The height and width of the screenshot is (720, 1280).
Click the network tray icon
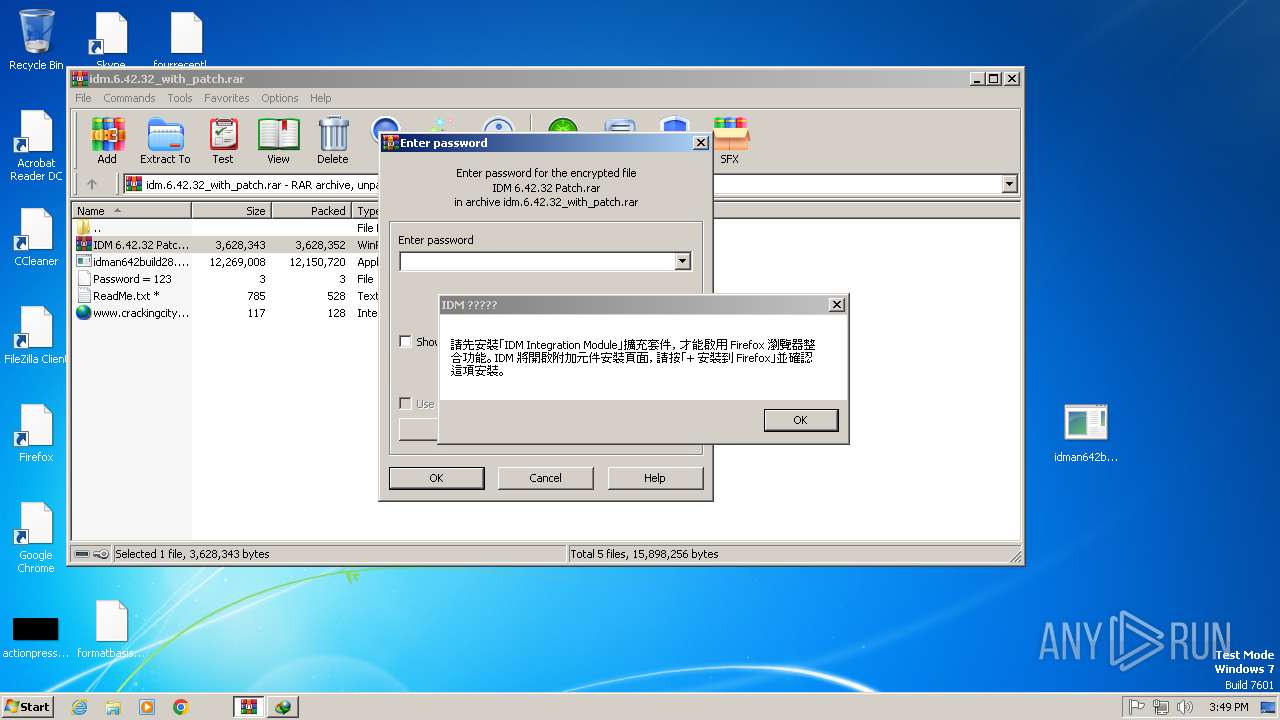1161,707
